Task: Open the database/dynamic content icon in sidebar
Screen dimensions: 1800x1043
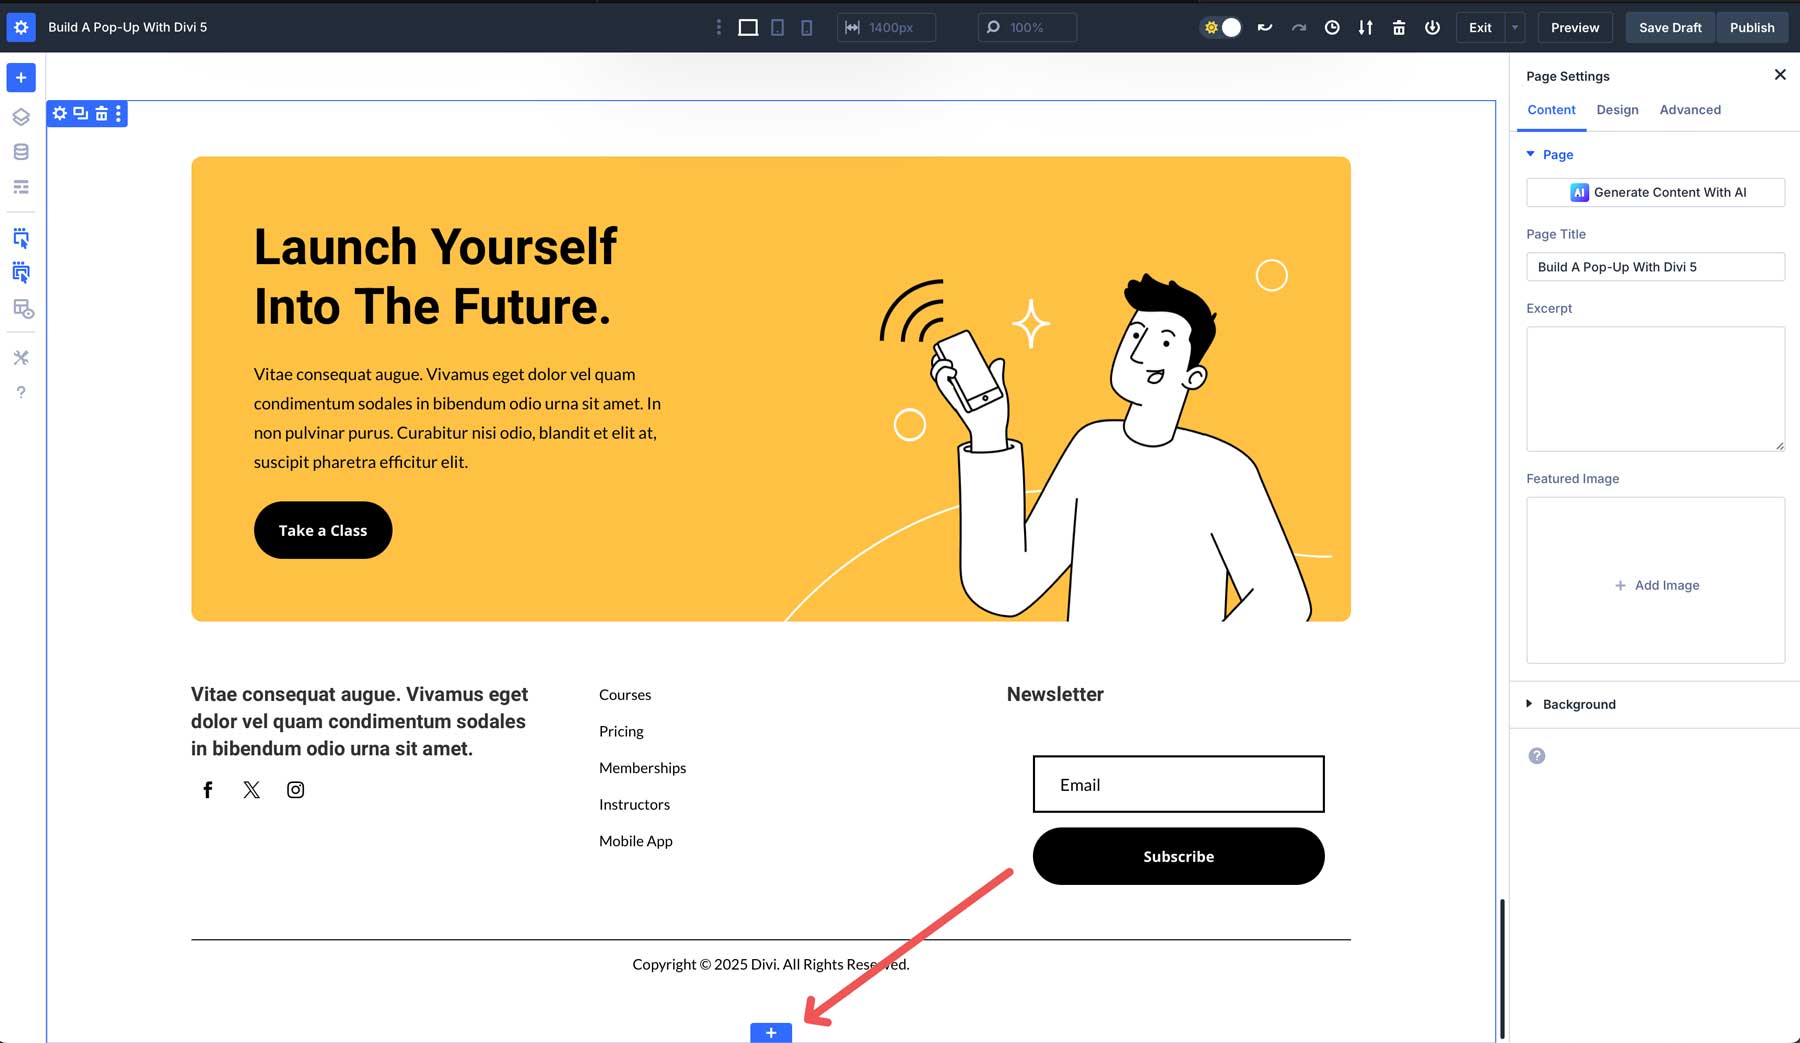Action: click(x=20, y=152)
